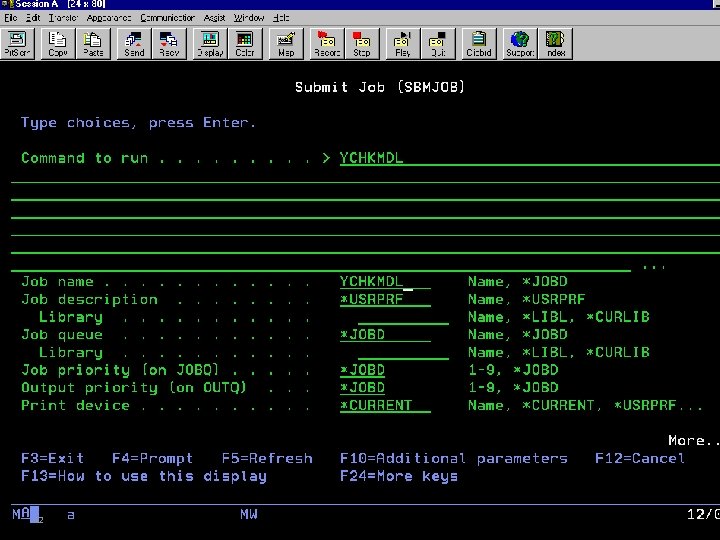Click 'Type choices, press Enter.' text
The height and width of the screenshot is (540, 720).
138,123
